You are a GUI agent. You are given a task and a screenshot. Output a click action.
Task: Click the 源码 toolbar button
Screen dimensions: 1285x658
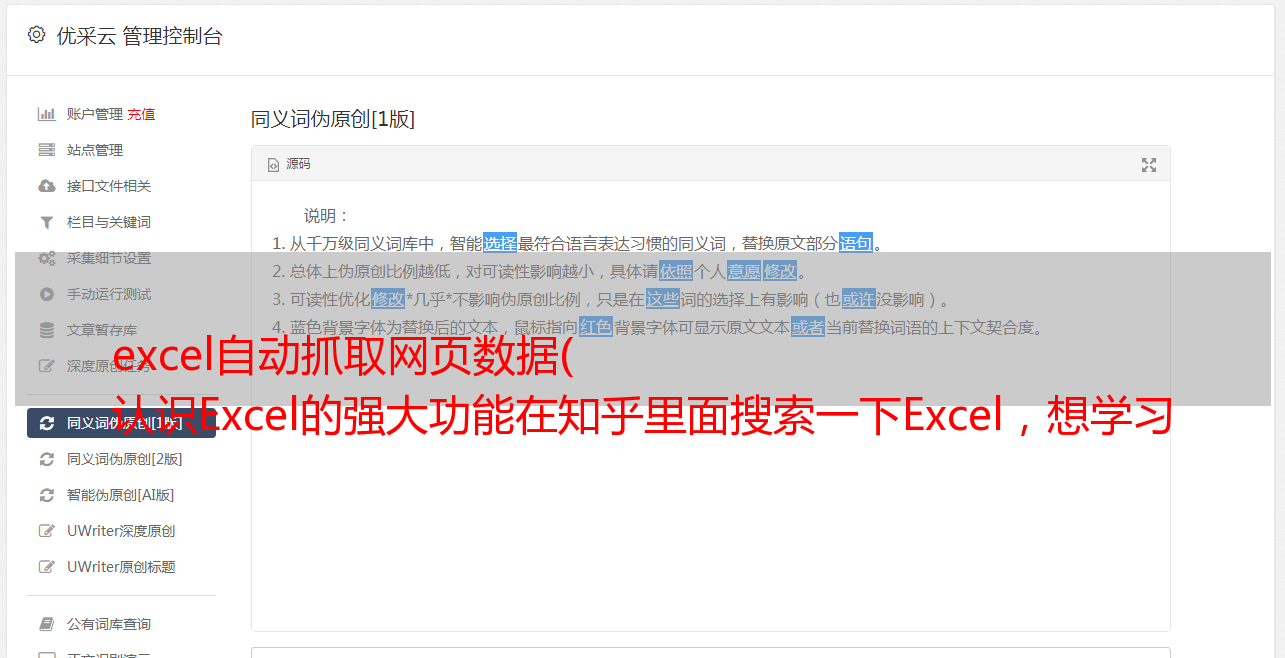[289, 164]
